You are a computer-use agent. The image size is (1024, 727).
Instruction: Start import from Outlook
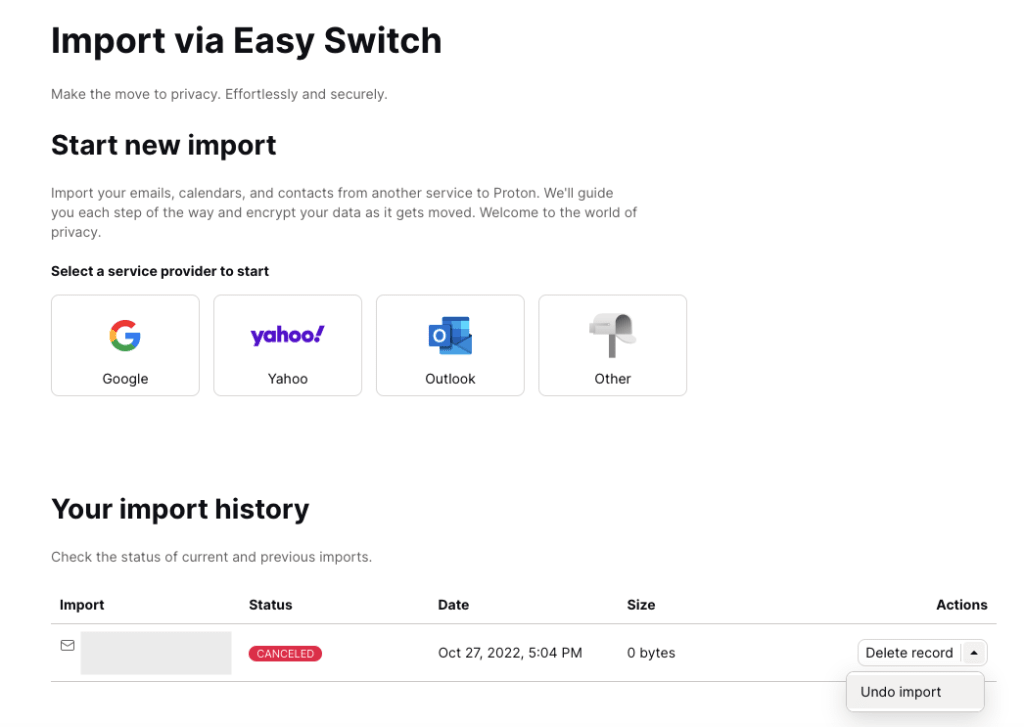(450, 345)
